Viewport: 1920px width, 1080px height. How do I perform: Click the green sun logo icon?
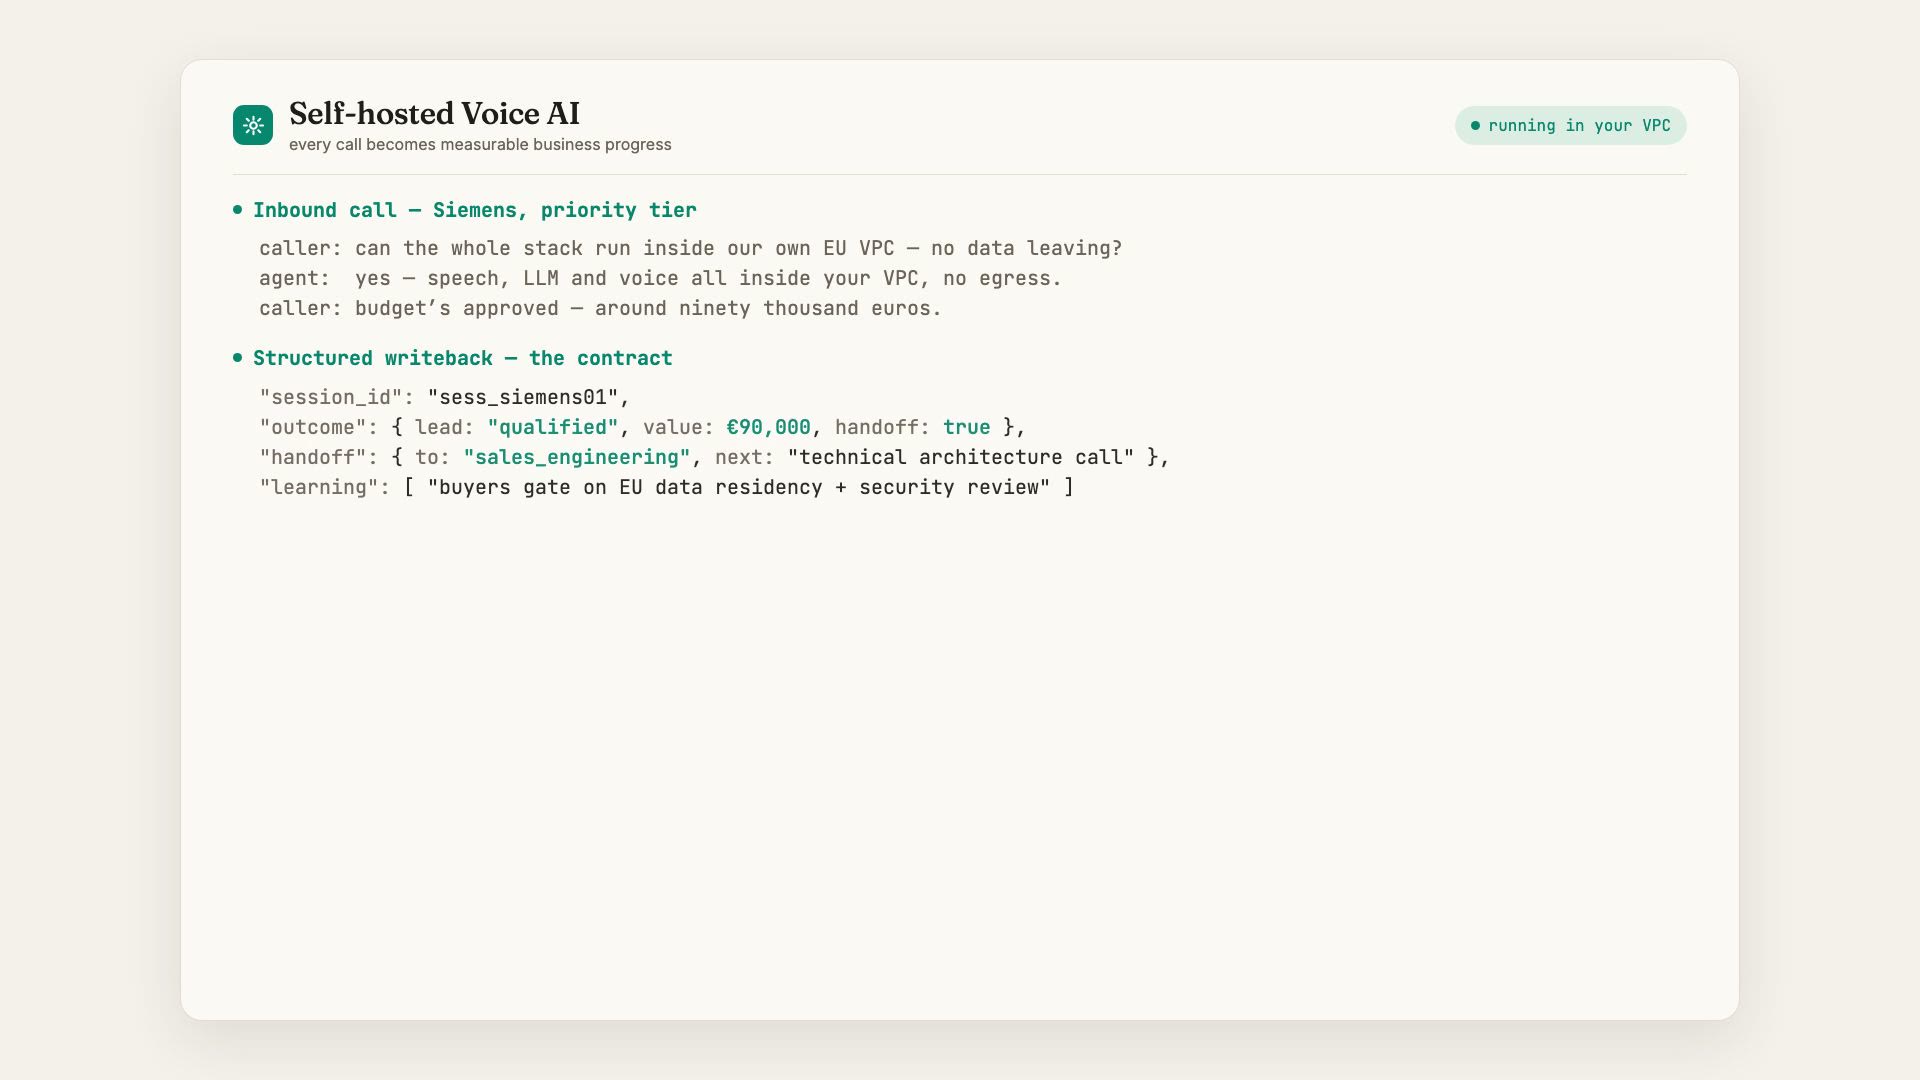tap(253, 126)
